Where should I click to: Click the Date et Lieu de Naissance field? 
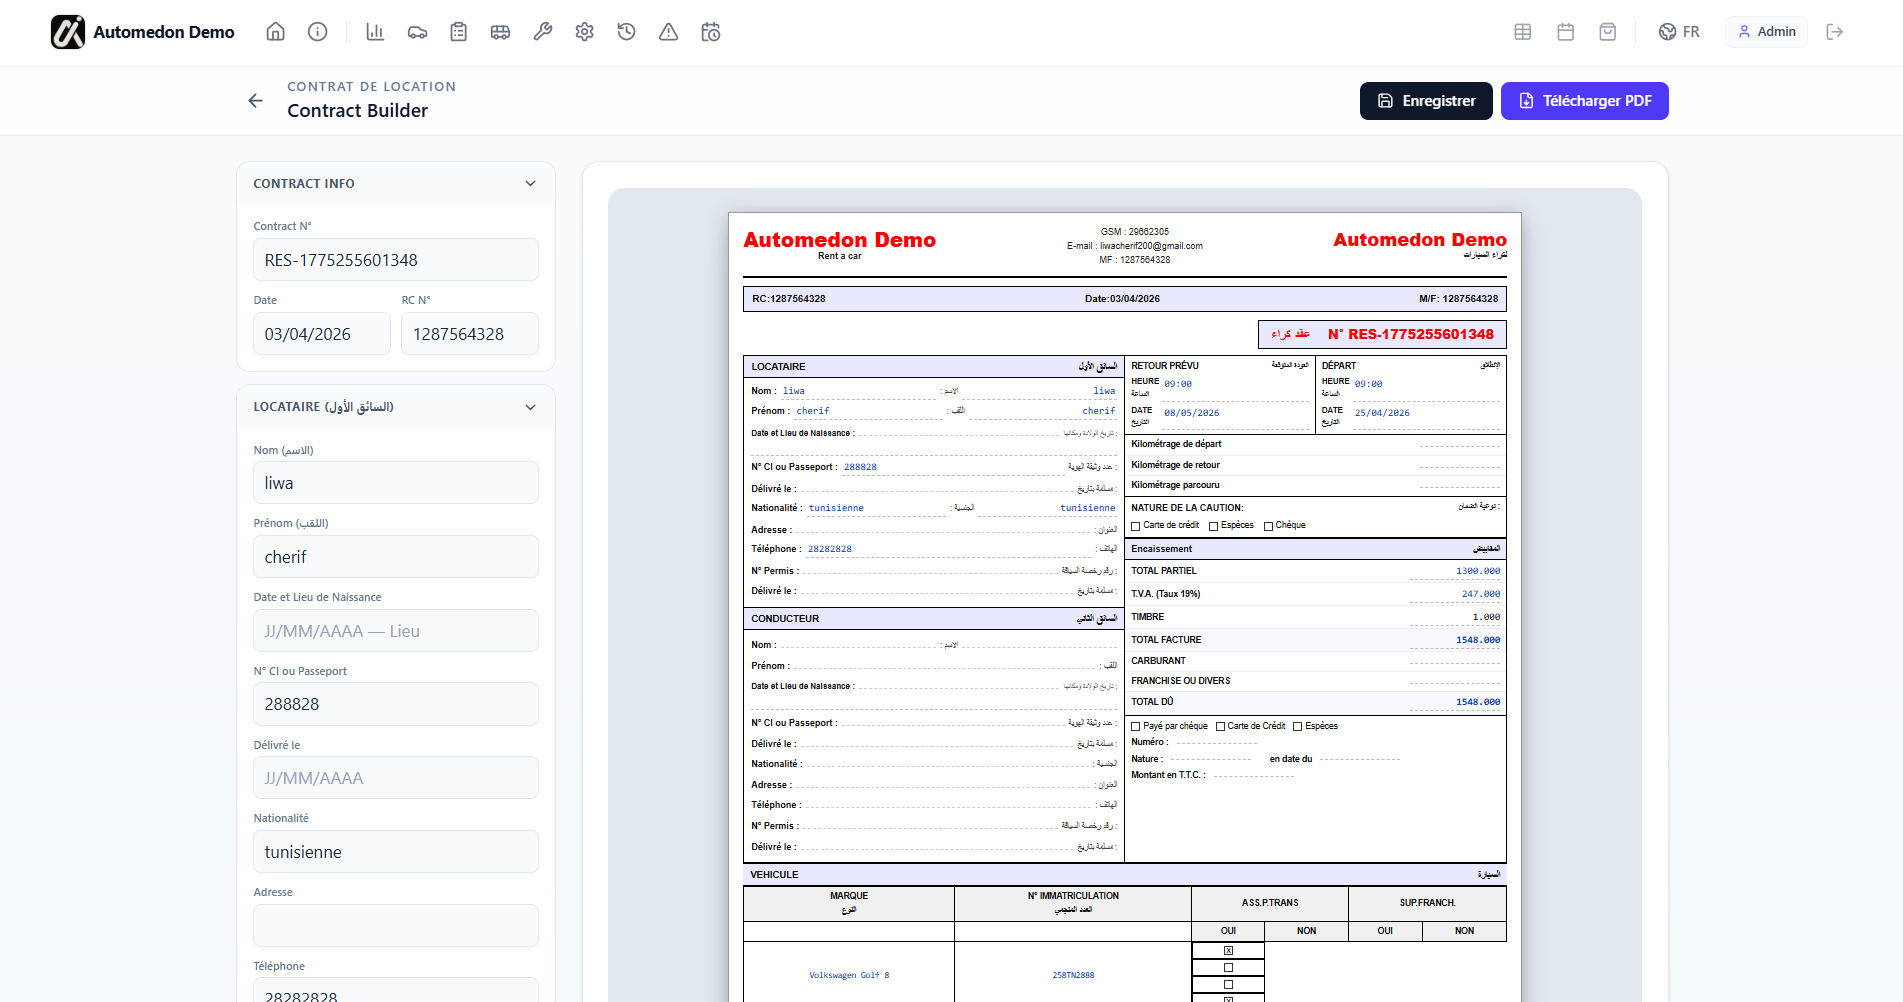pyautogui.click(x=395, y=630)
